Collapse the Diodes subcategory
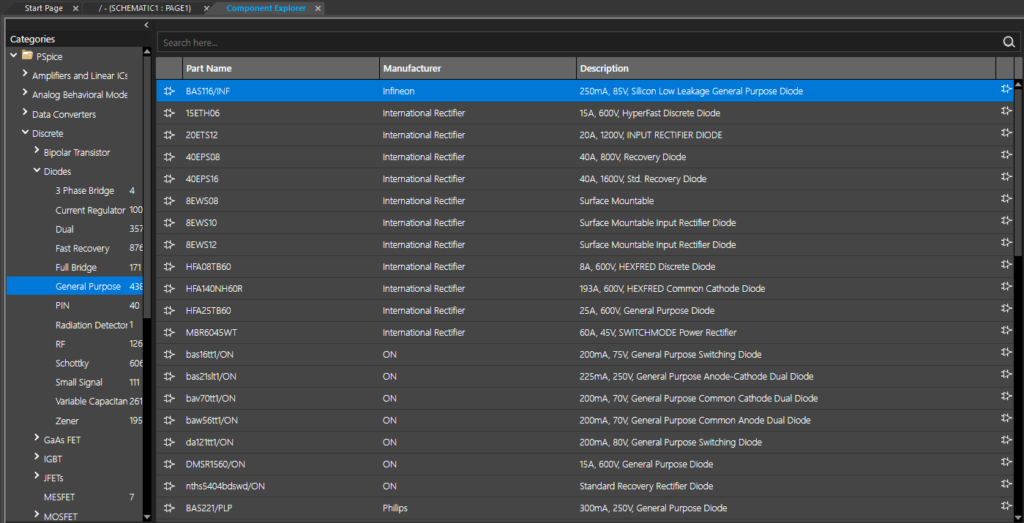The height and width of the screenshot is (523, 1024). pyautogui.click(x=37, y=170)
